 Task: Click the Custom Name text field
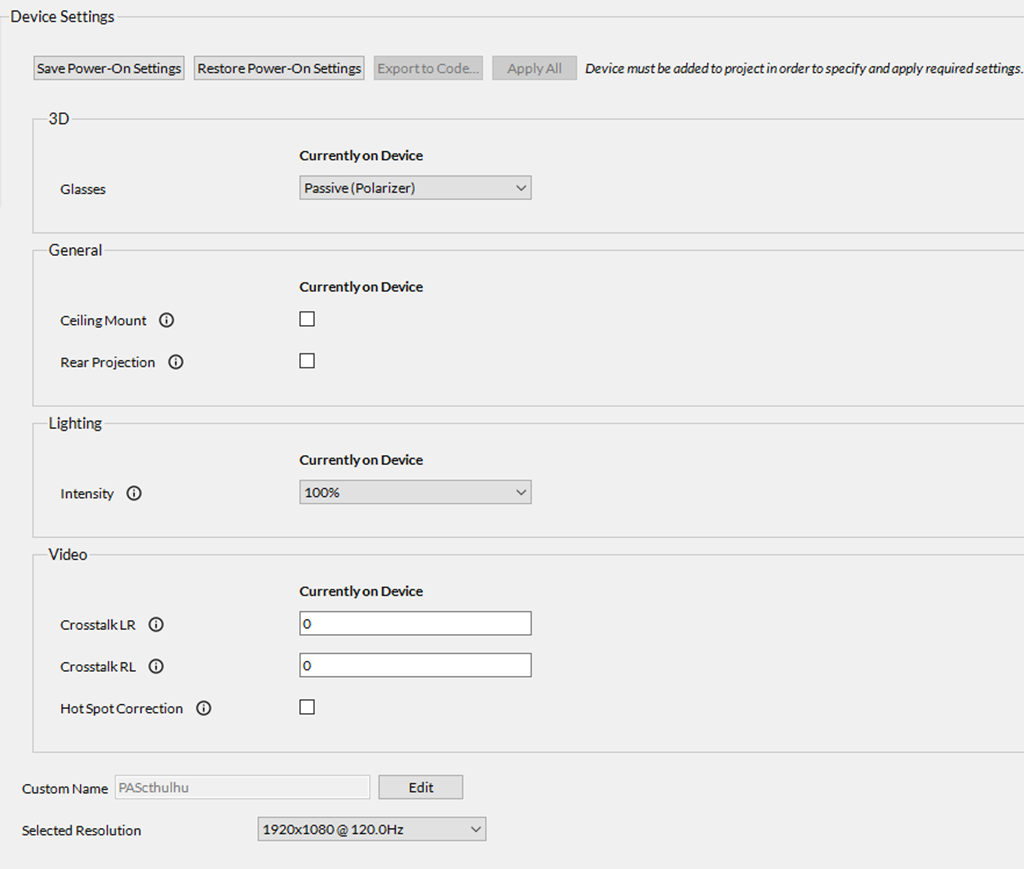(242, 787)
